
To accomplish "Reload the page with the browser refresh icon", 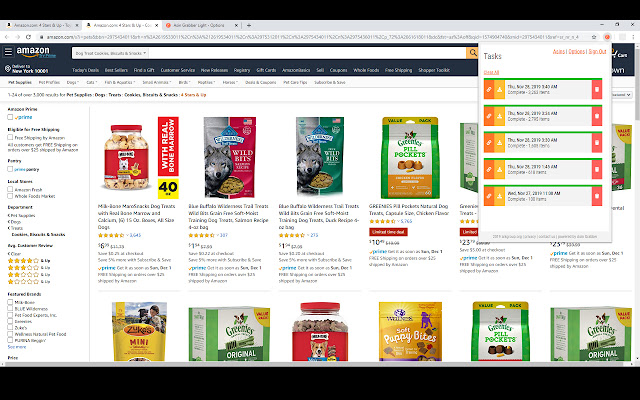I will (x=28, y=37).
